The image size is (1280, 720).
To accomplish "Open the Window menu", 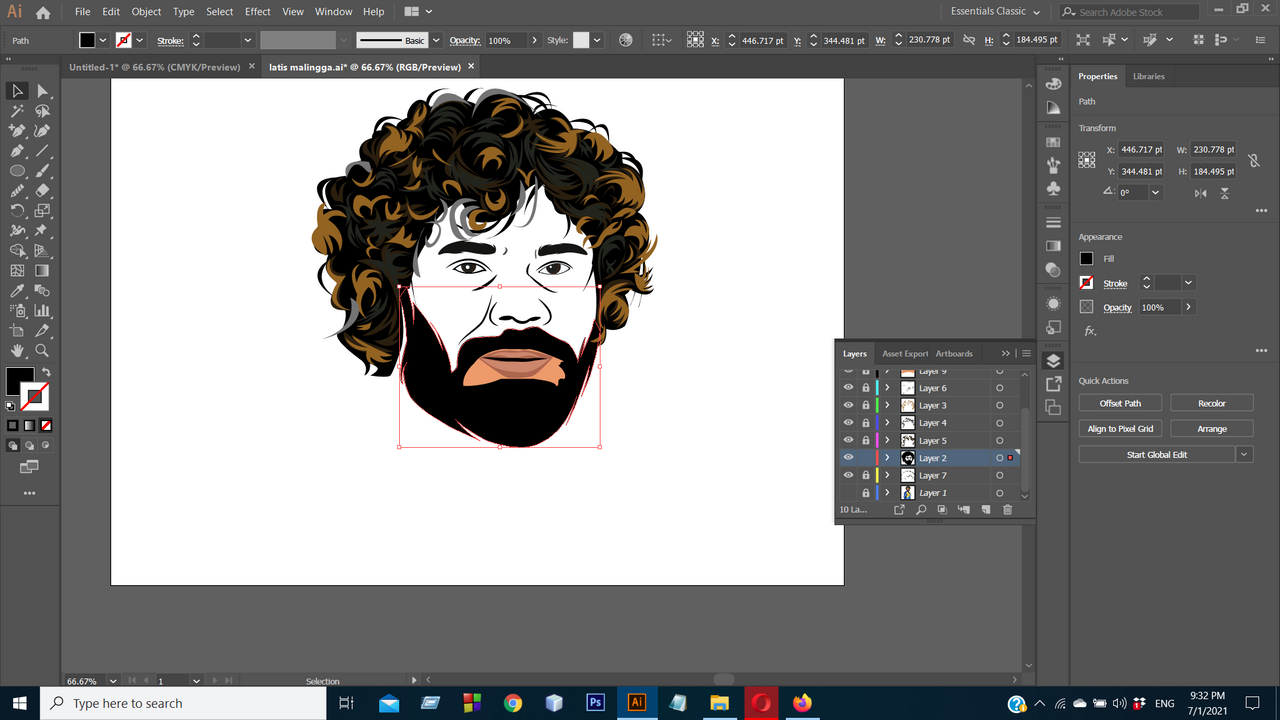I will (333, 12).
